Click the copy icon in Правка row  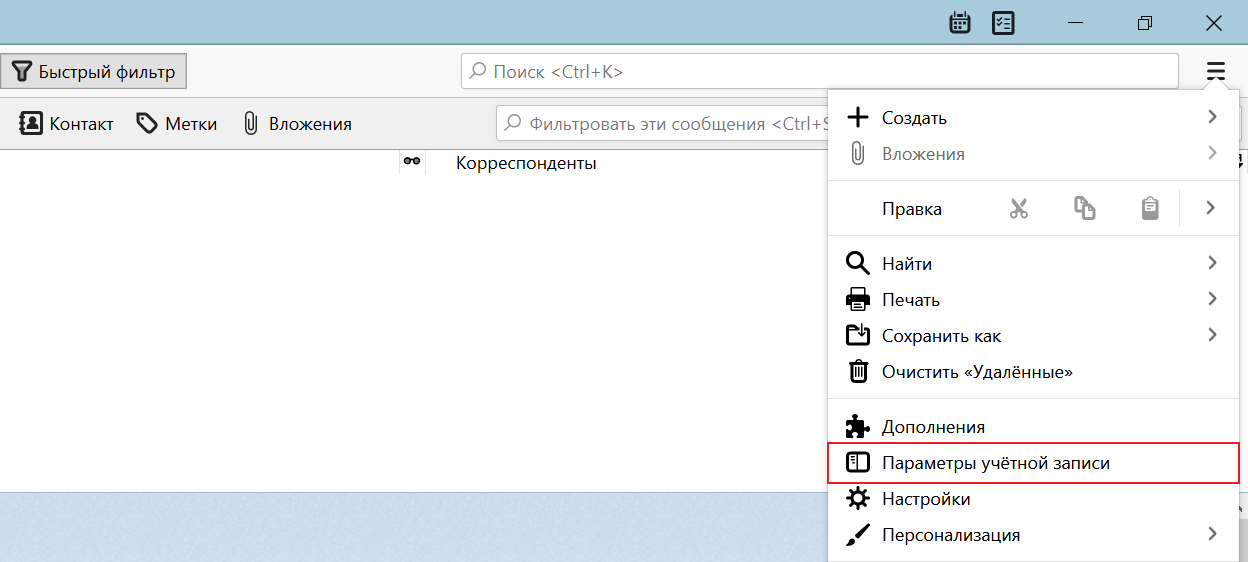[x=1084, y=209]
